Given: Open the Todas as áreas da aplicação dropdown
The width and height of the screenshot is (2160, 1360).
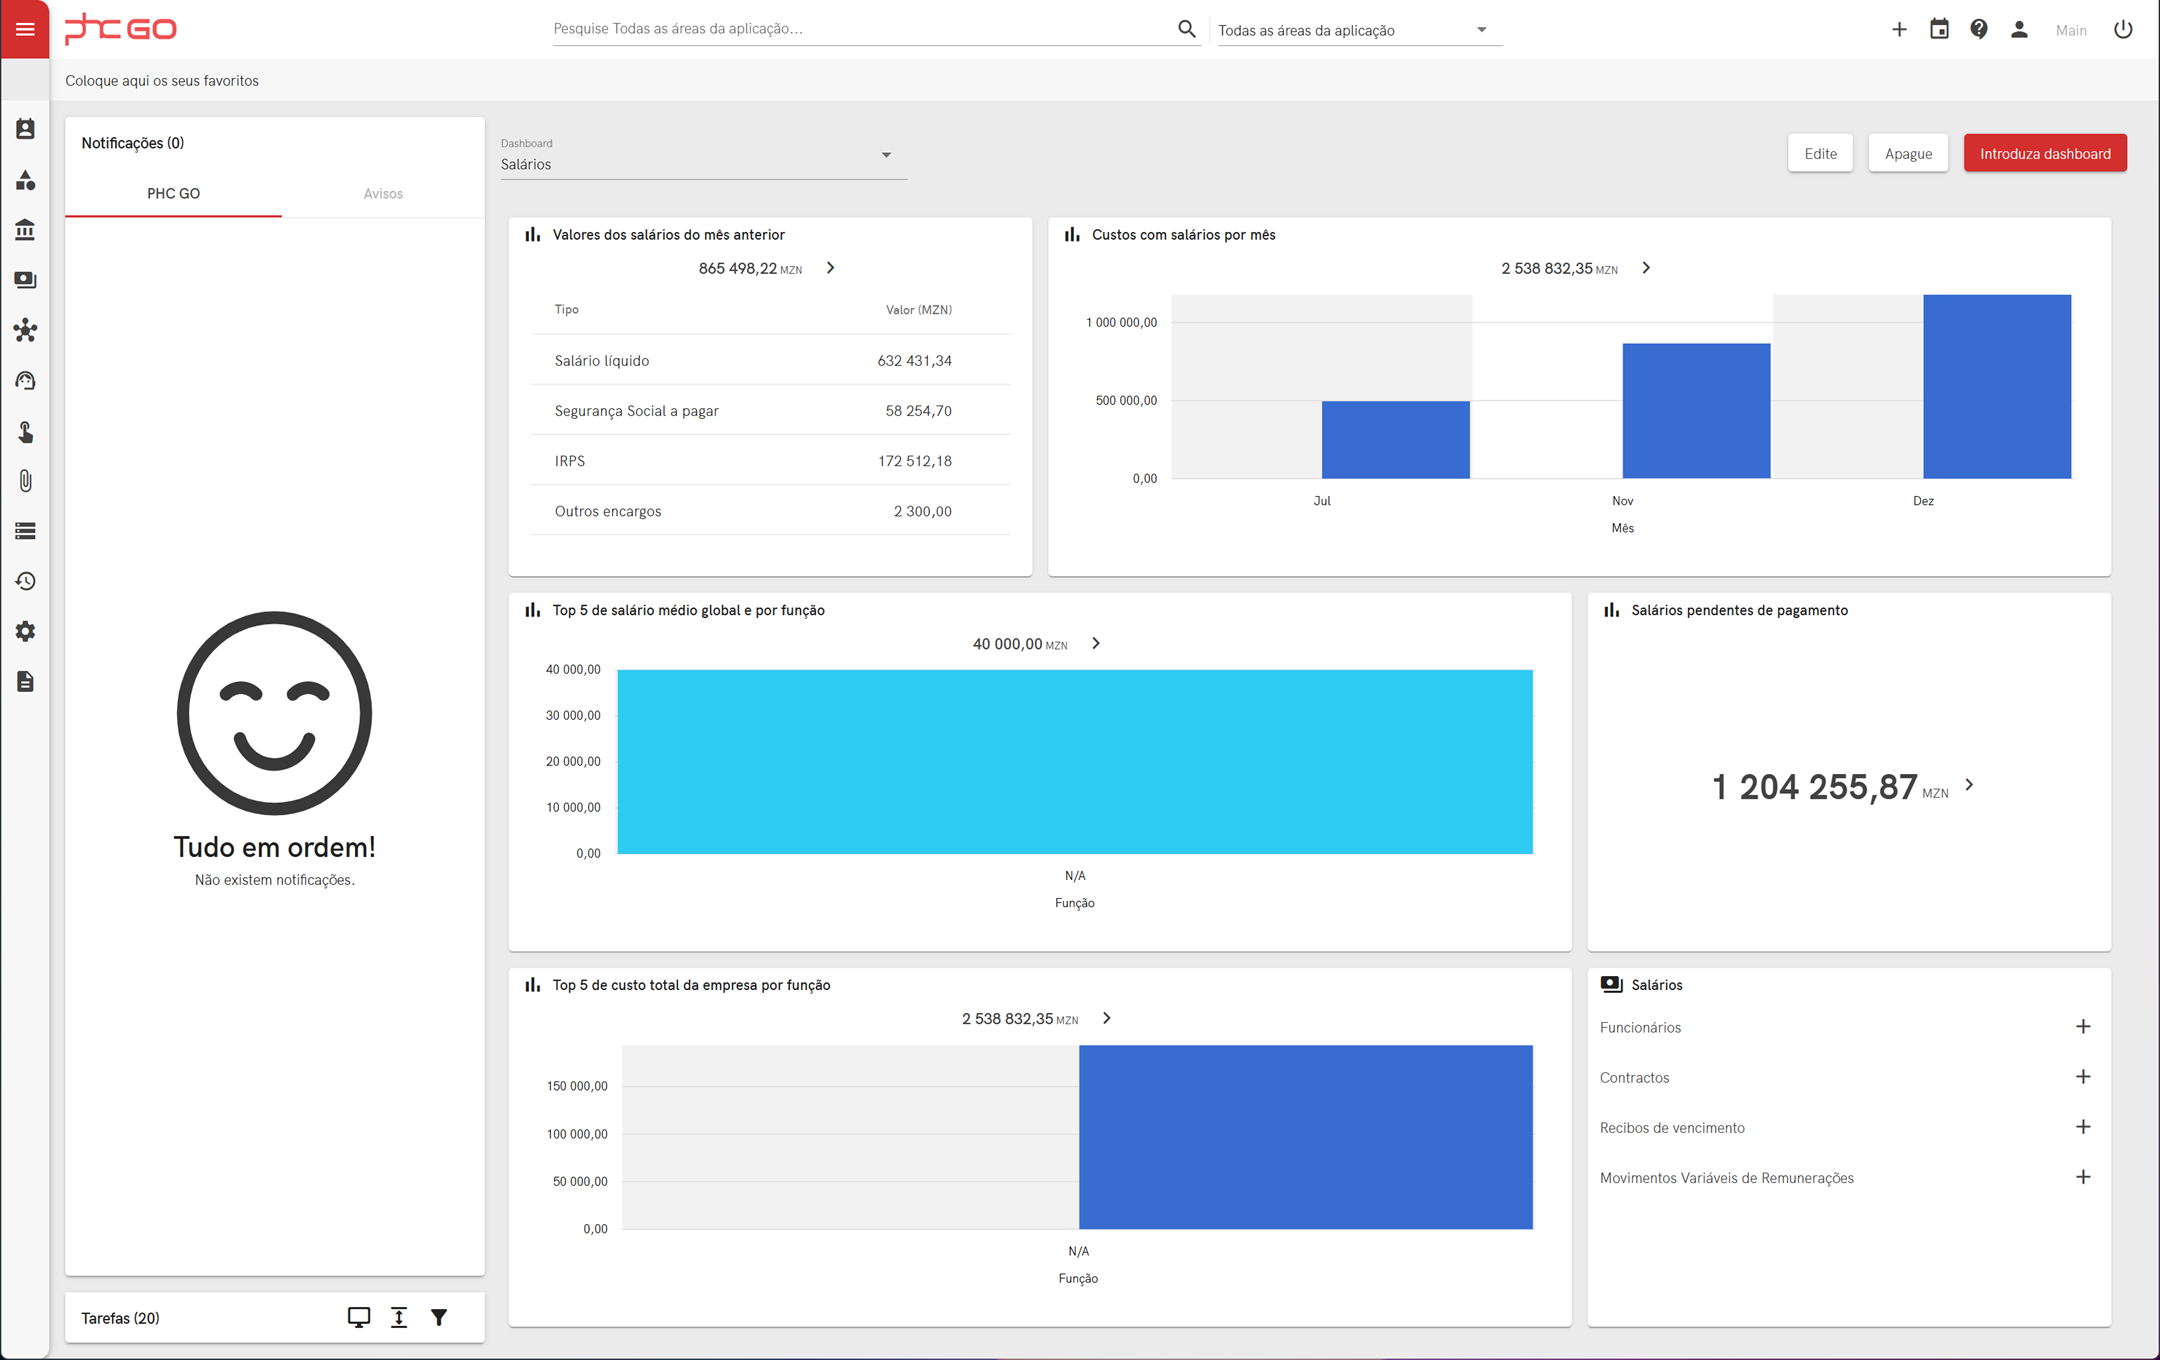Looking at the screenshot, I should tap(1358, 30).
